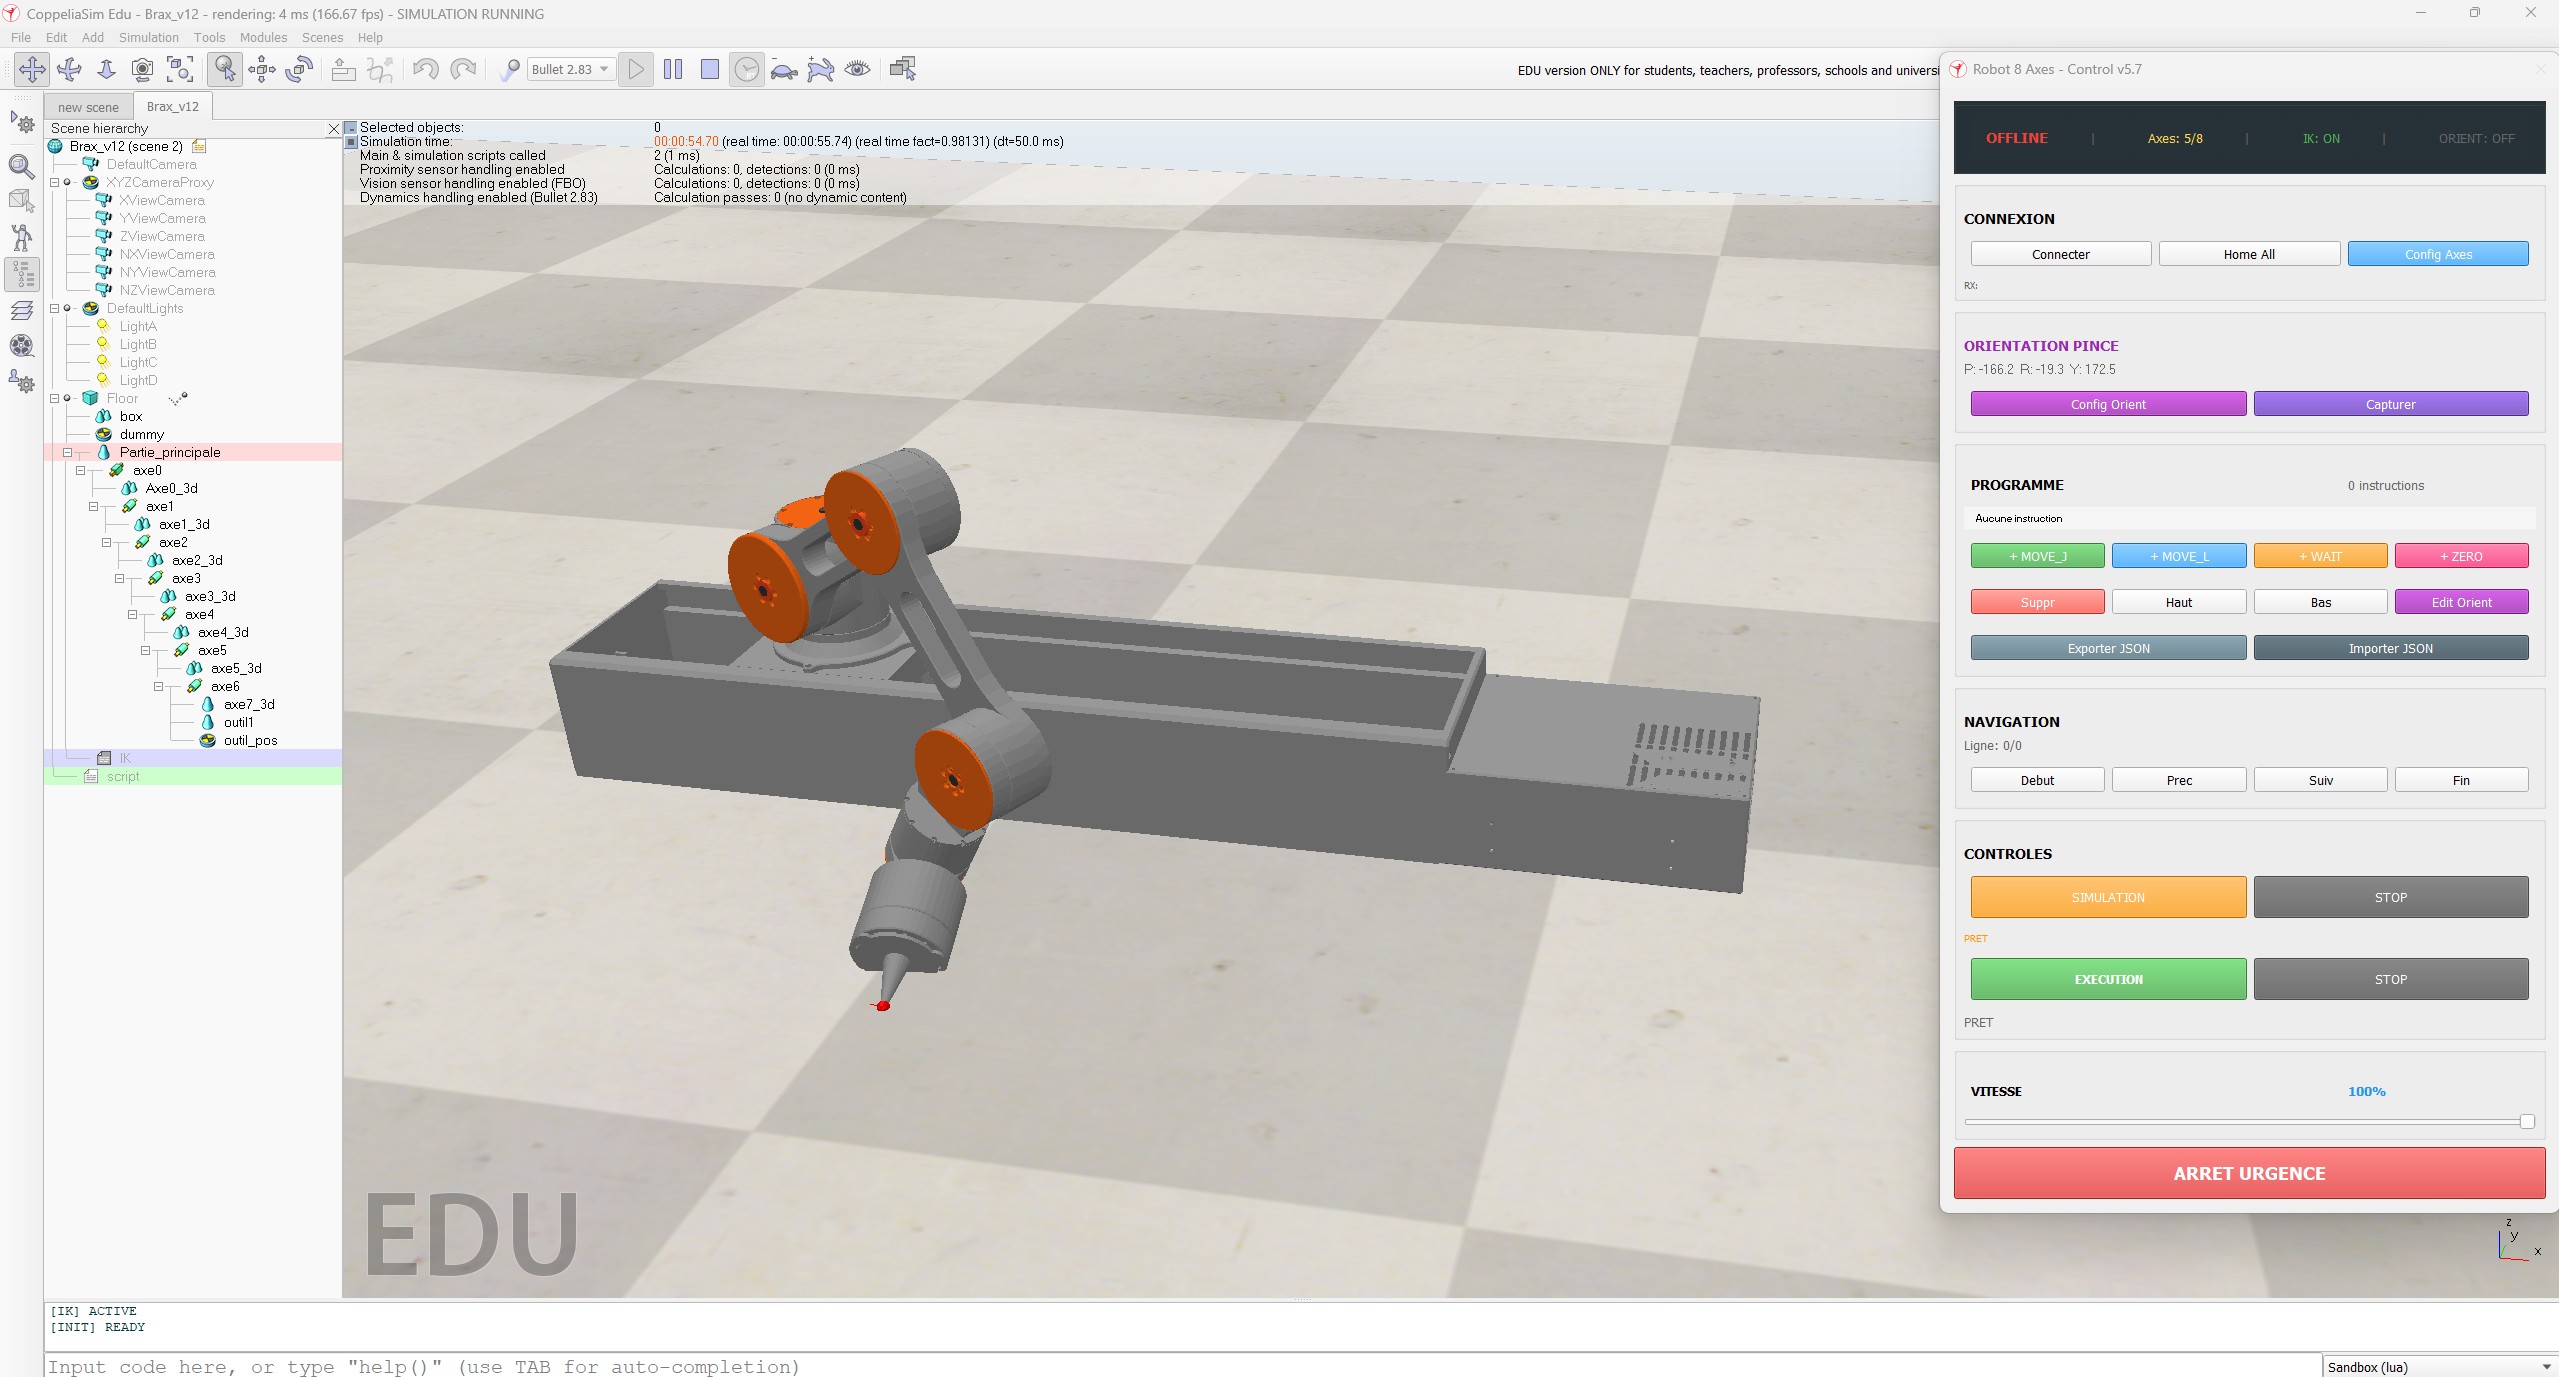Activate the click selection tool
2559x1377 pixels.
(225, 69)
